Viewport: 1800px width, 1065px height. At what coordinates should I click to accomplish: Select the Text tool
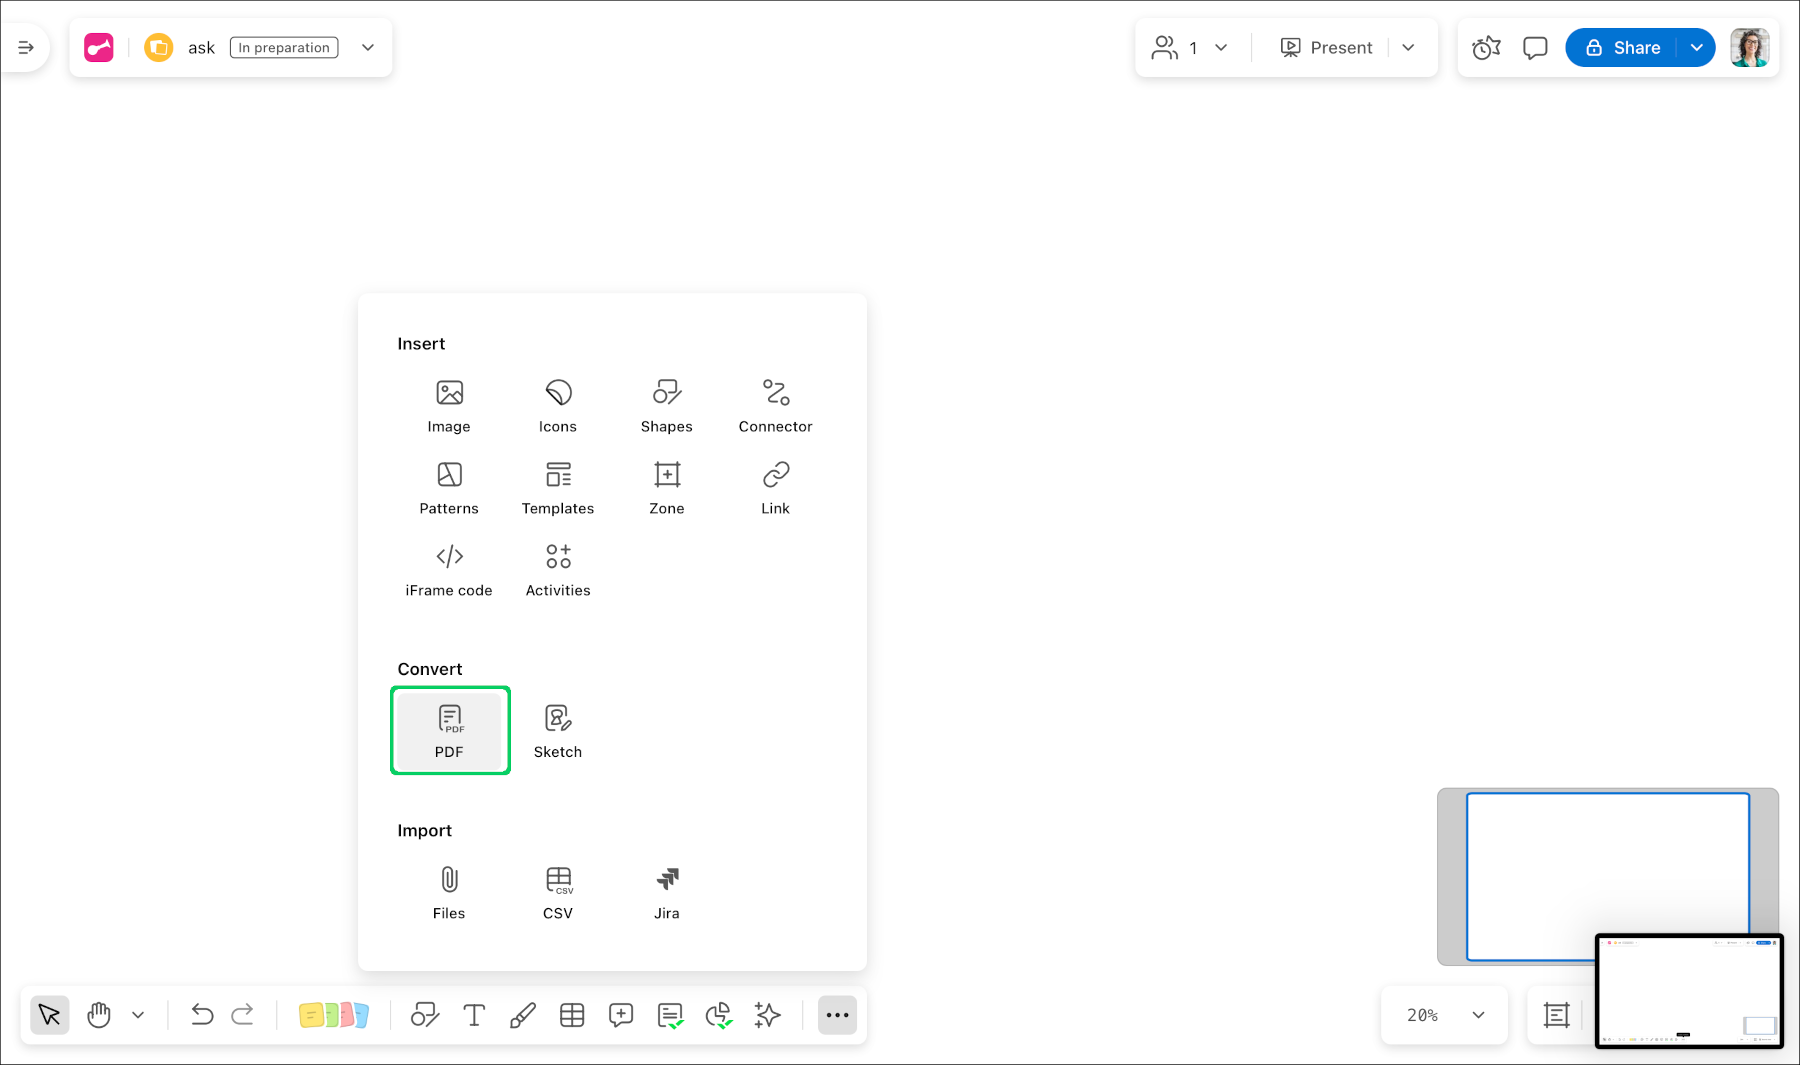[x=474, y=1015]
